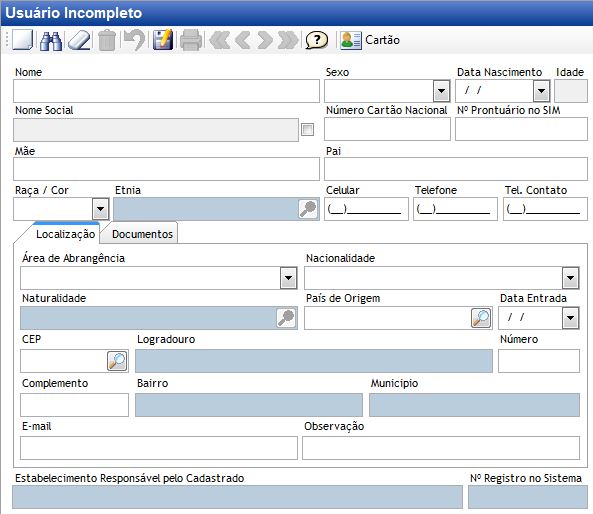
Task: Enable the Nome Social checkbox
Action: coord(307,129)
